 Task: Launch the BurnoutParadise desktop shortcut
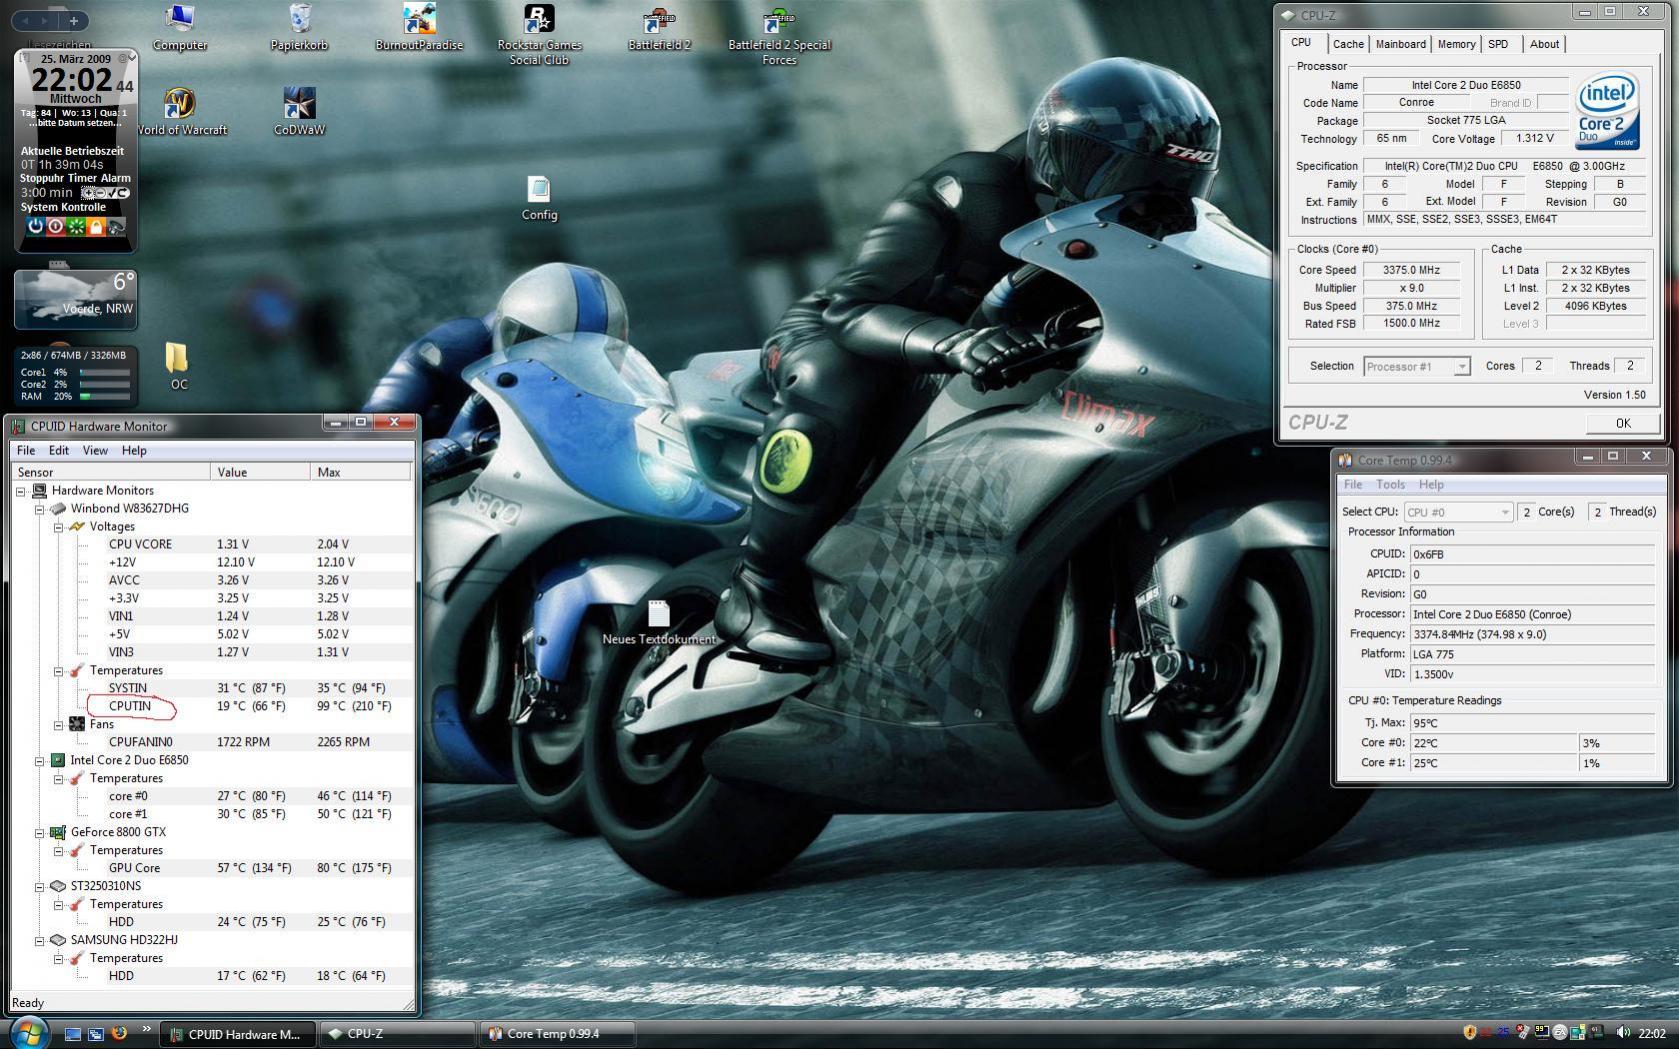coord(419,27)
